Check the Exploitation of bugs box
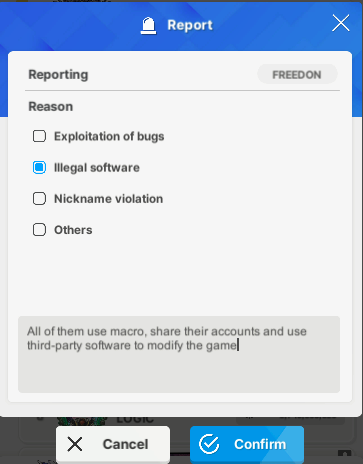This screenshot has width=363, height=464. pyautogui.click(x=39, y=136)
